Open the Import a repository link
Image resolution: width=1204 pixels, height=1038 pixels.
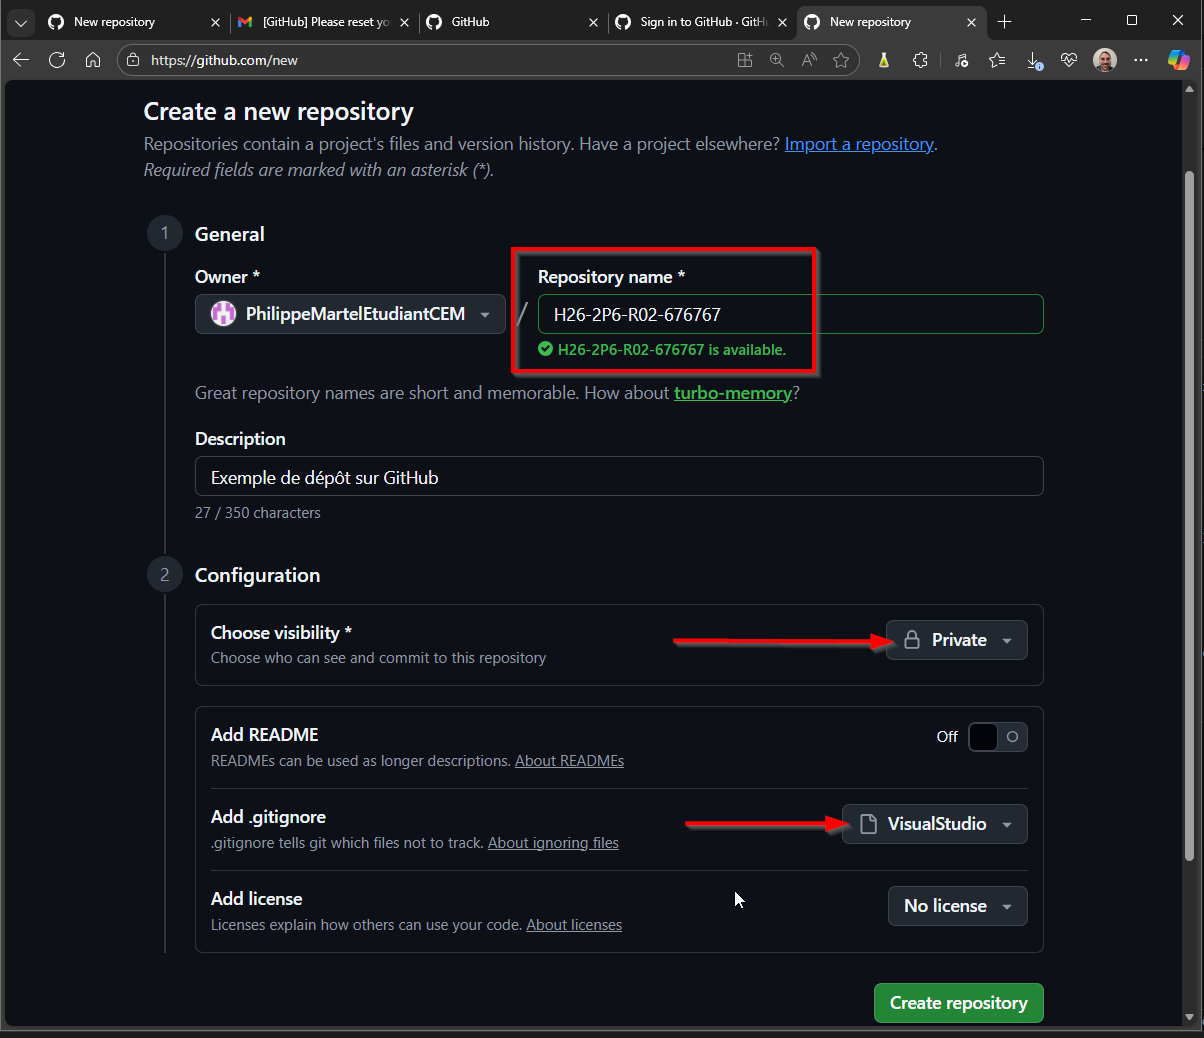[x=859, y=144]
